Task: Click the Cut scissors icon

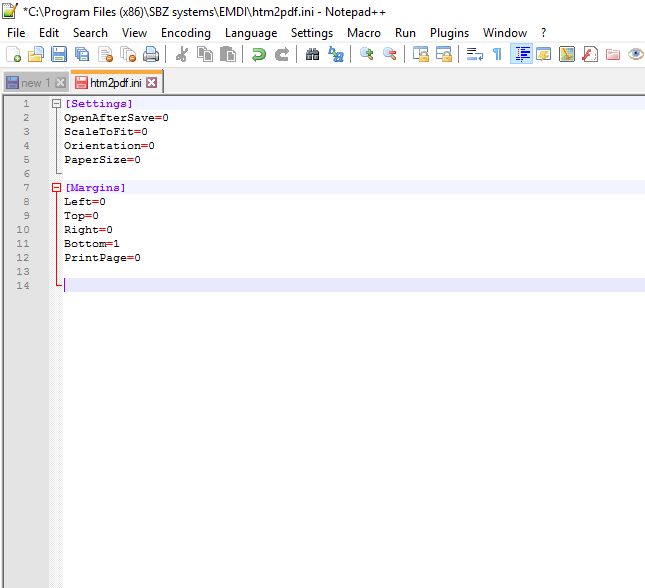Action: coord(181,54)
